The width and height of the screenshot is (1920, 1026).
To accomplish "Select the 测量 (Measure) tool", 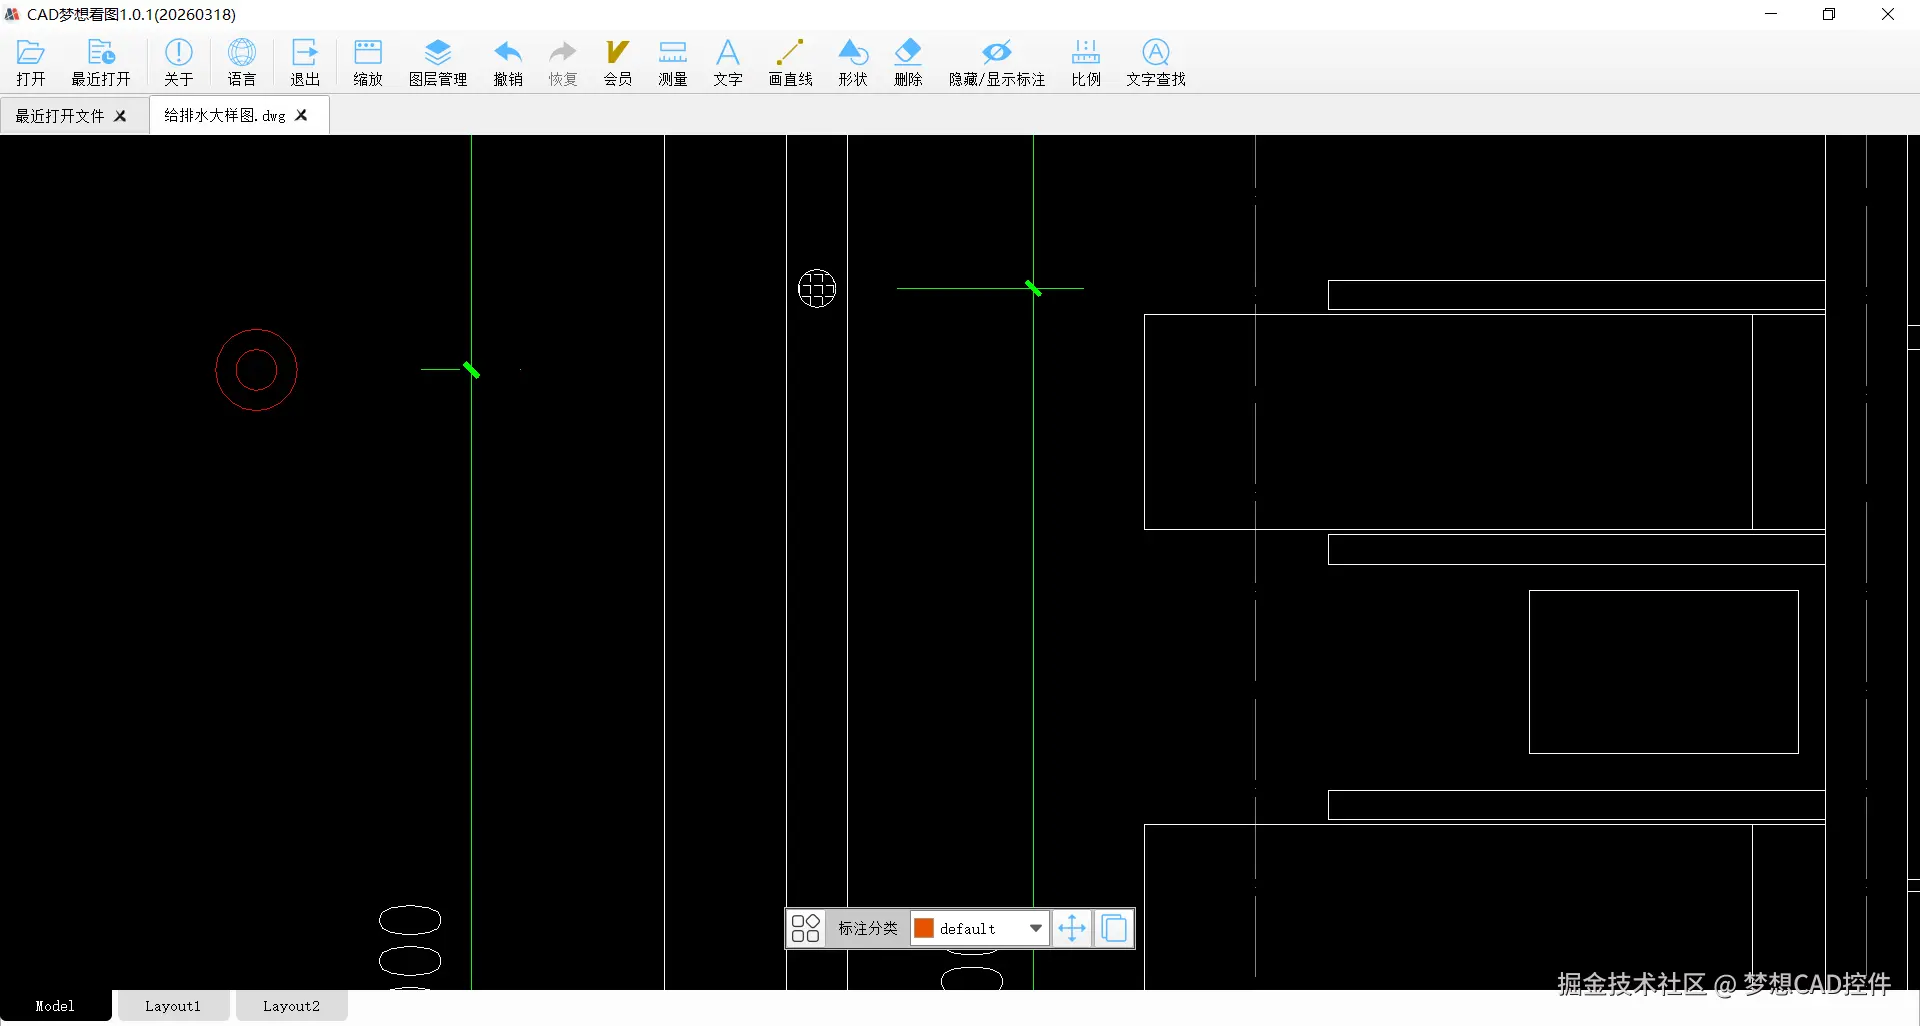I will [673, 63].
